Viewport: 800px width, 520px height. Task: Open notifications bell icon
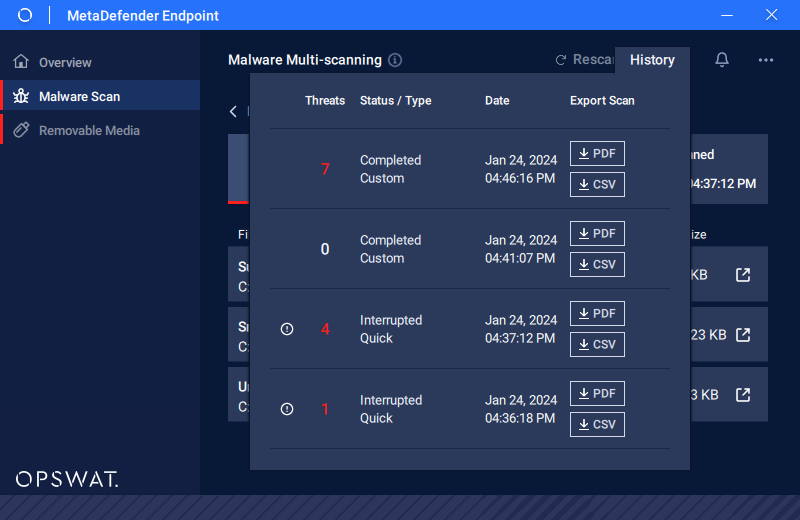[x=722, y=60]
